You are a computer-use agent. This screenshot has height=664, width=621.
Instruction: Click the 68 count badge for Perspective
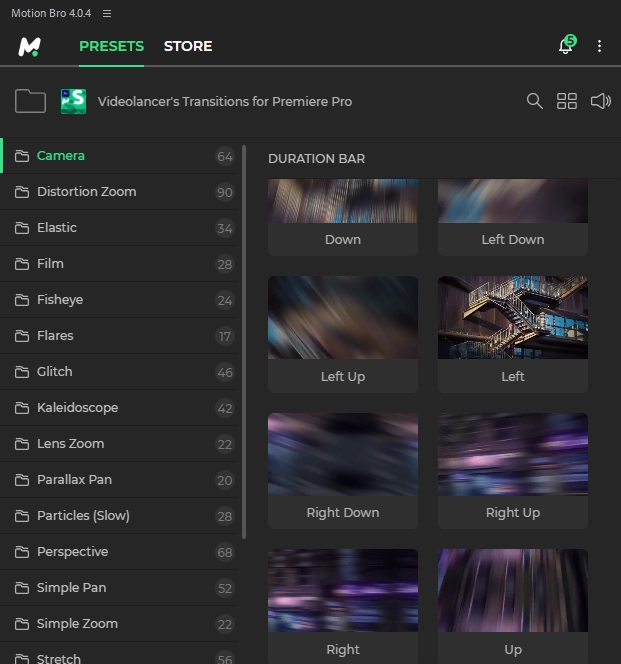coord(225,553)
